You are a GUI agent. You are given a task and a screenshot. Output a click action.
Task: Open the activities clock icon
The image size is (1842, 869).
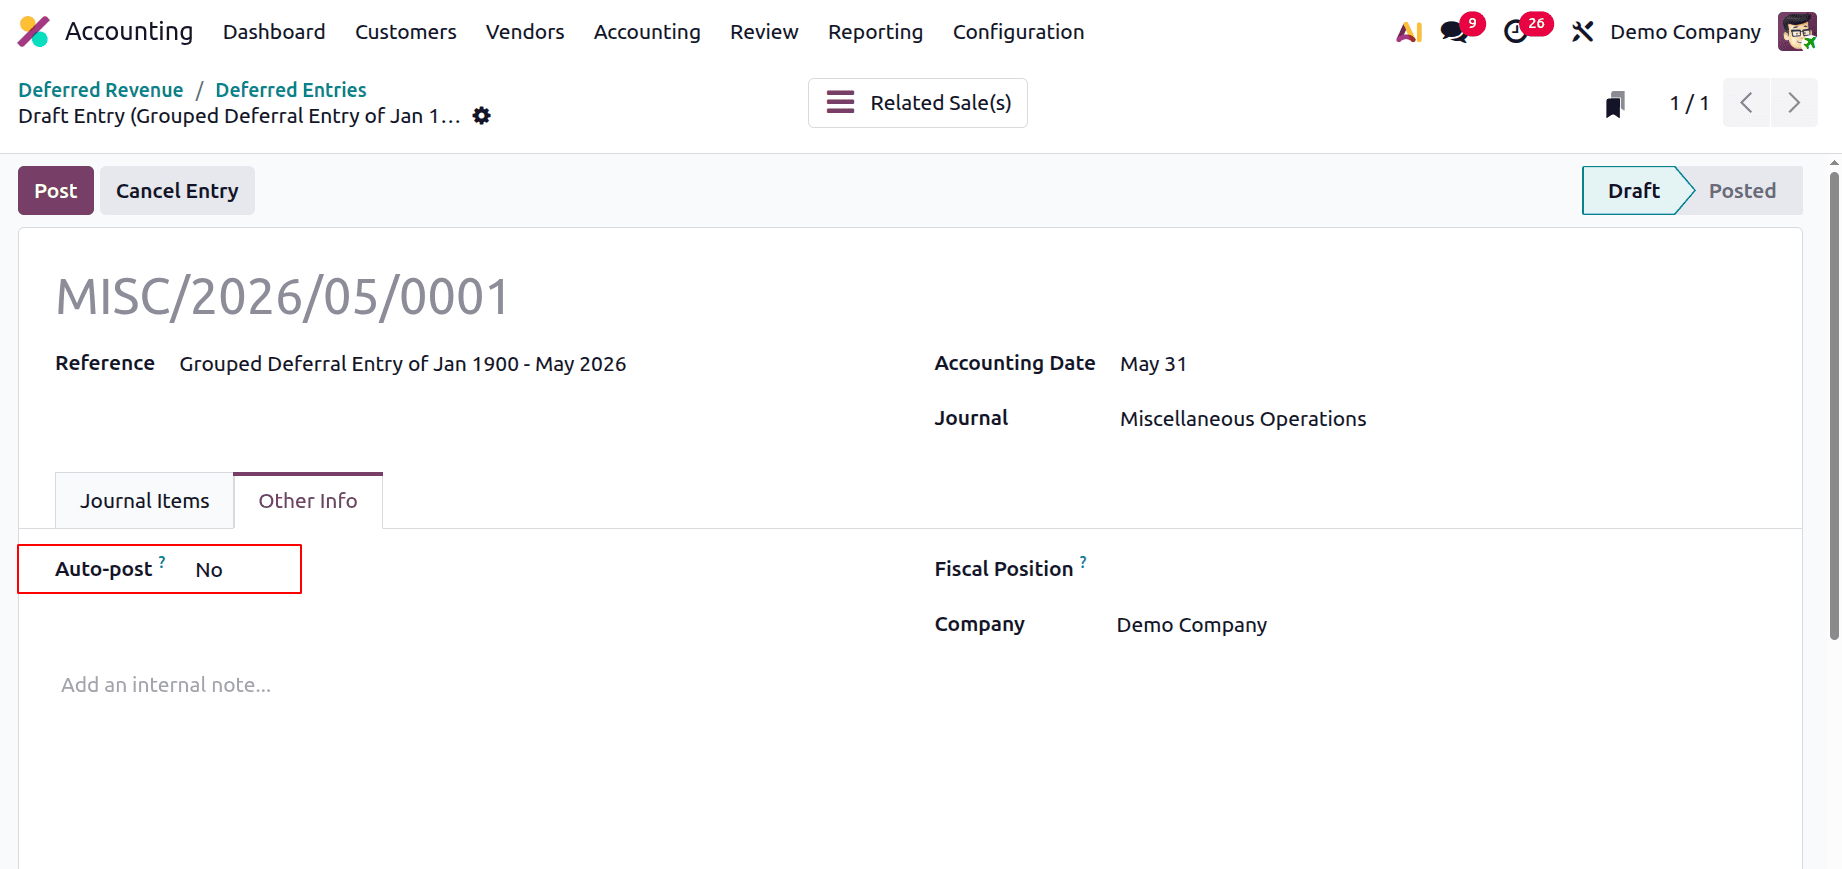[1516, 32]
